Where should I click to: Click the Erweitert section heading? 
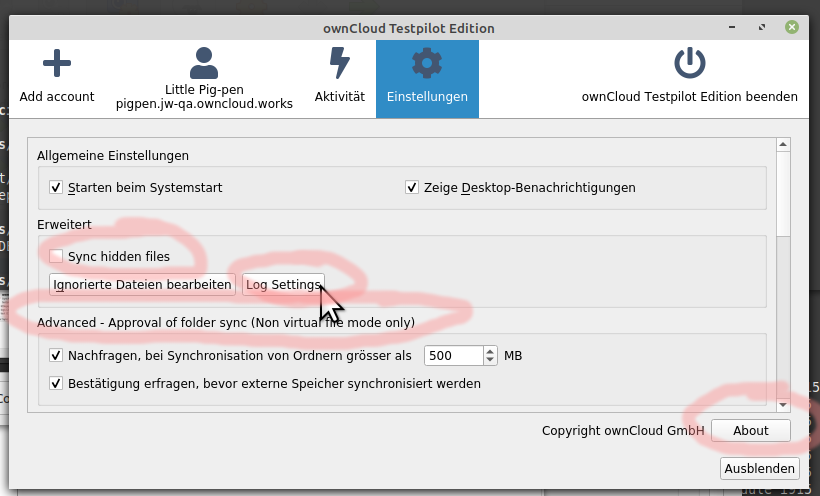(x=64, y=224)
